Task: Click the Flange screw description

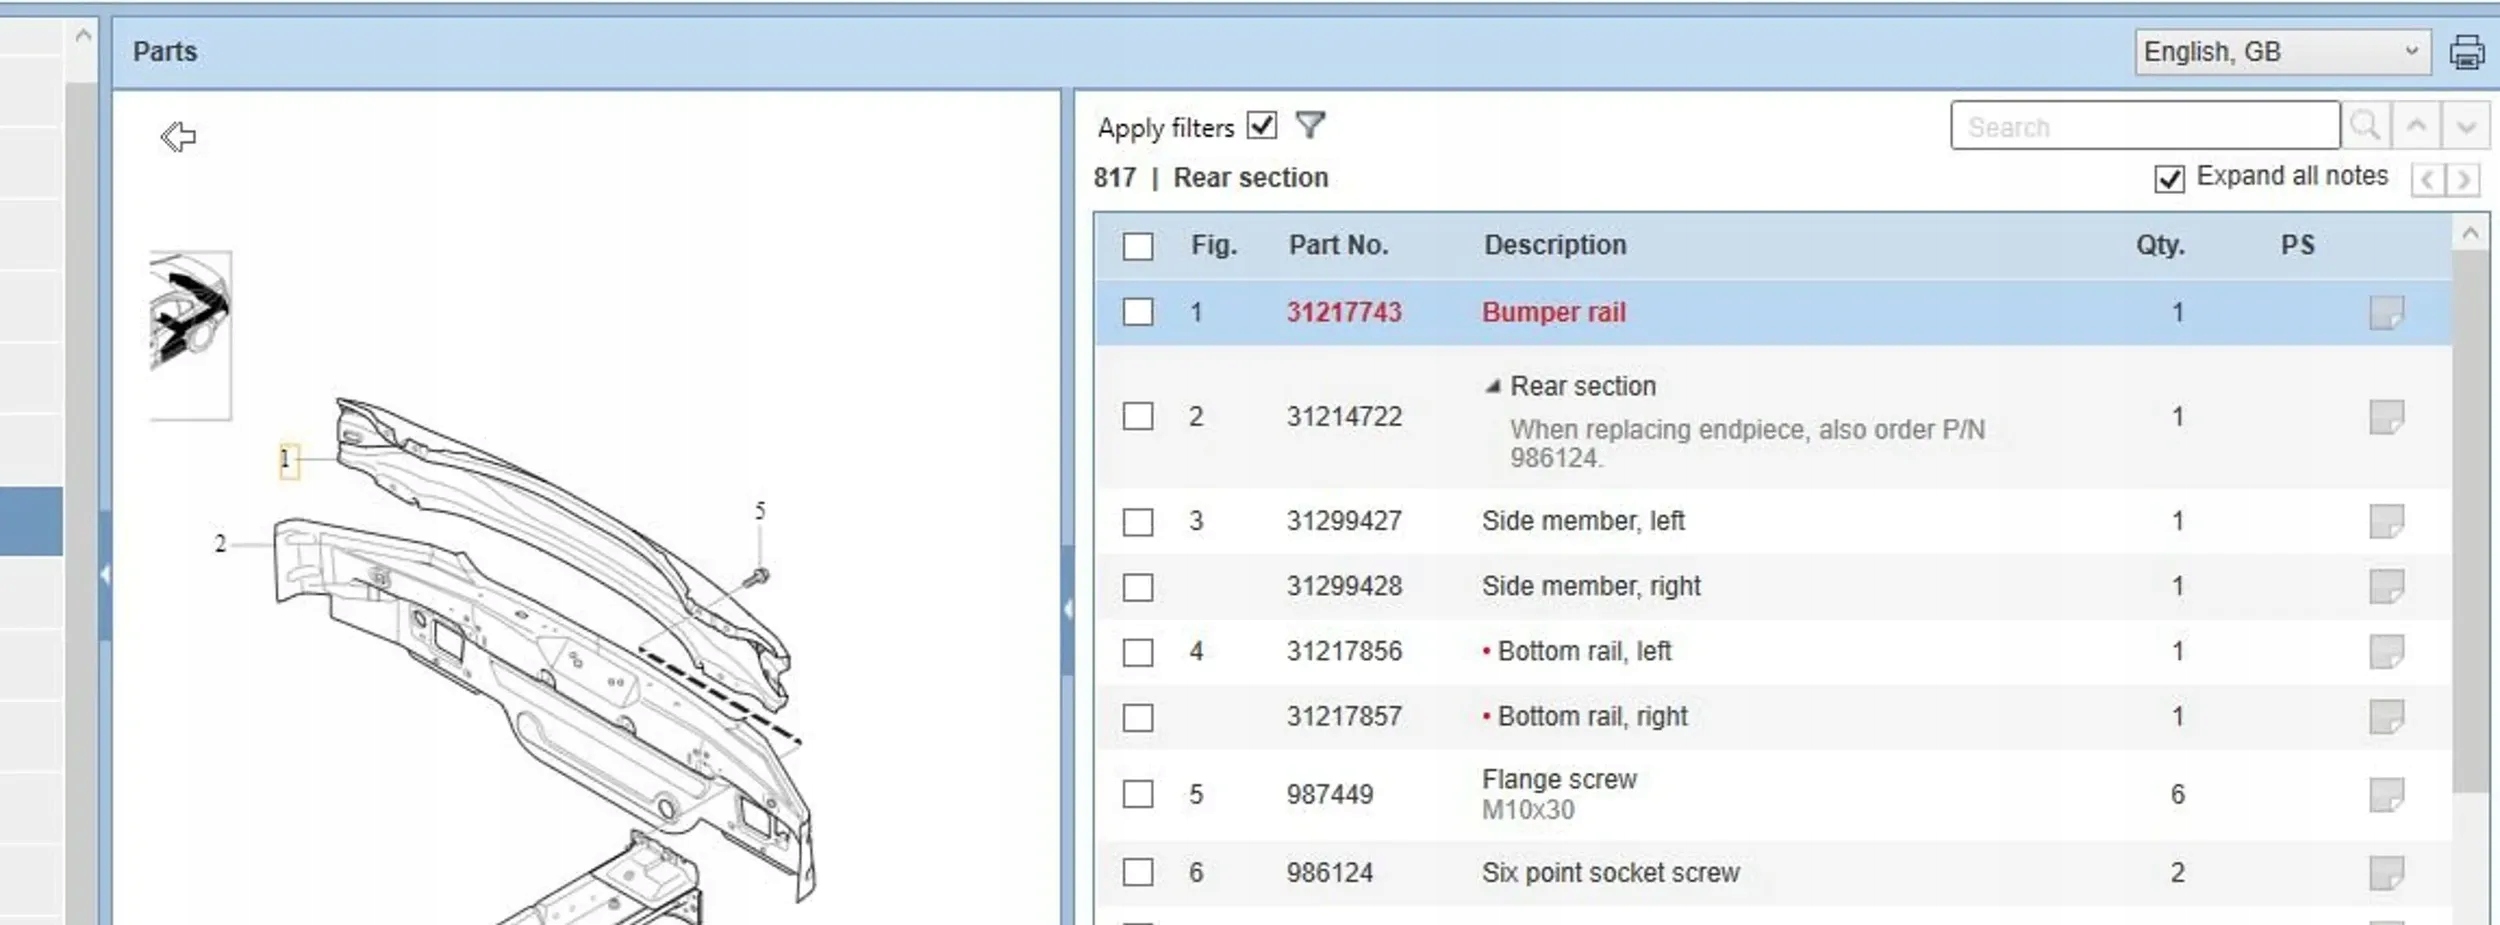Action: [1559, 779]
